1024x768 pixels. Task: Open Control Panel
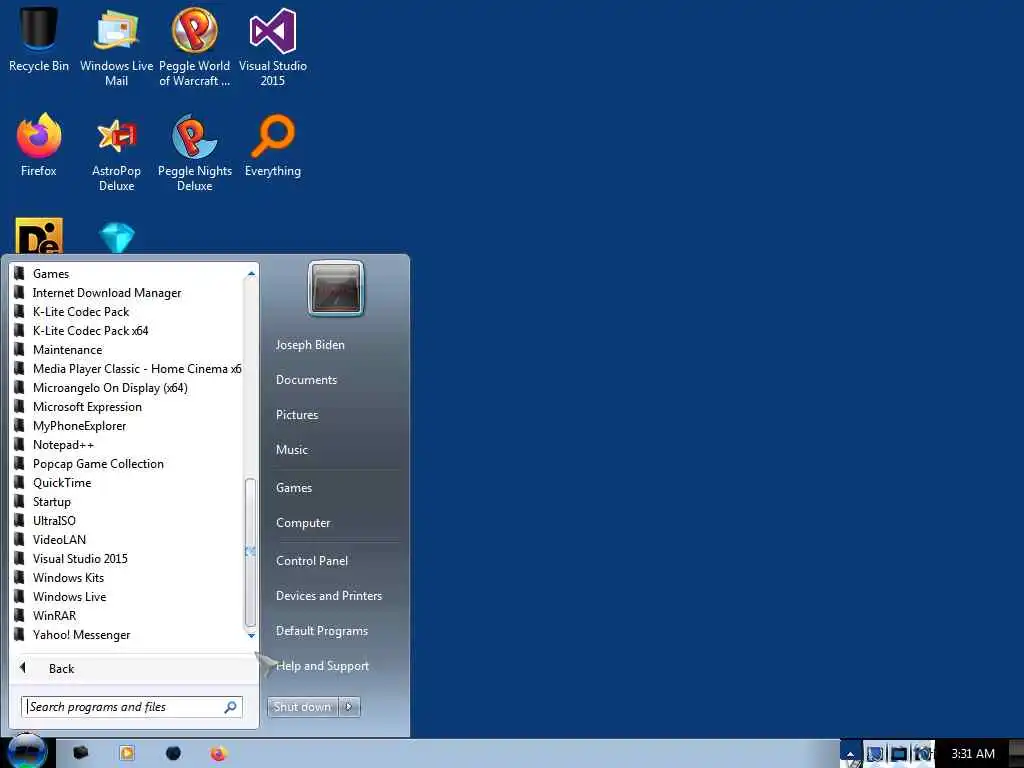click(312, 560)
